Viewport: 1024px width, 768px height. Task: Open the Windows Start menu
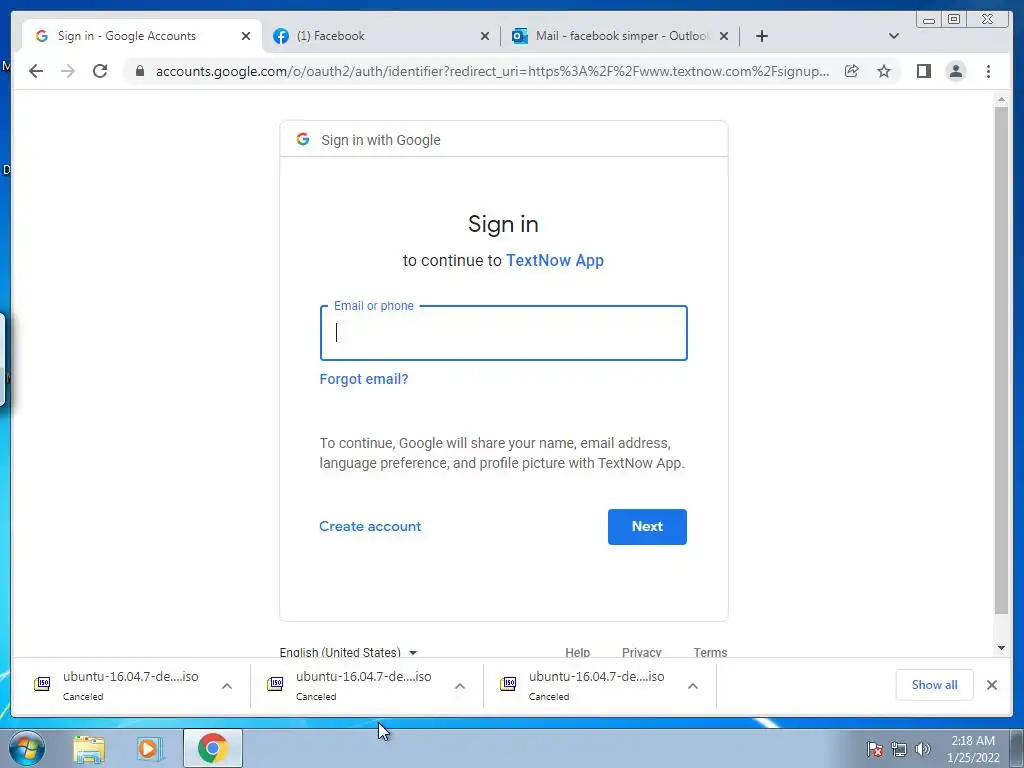click(26, 748)
